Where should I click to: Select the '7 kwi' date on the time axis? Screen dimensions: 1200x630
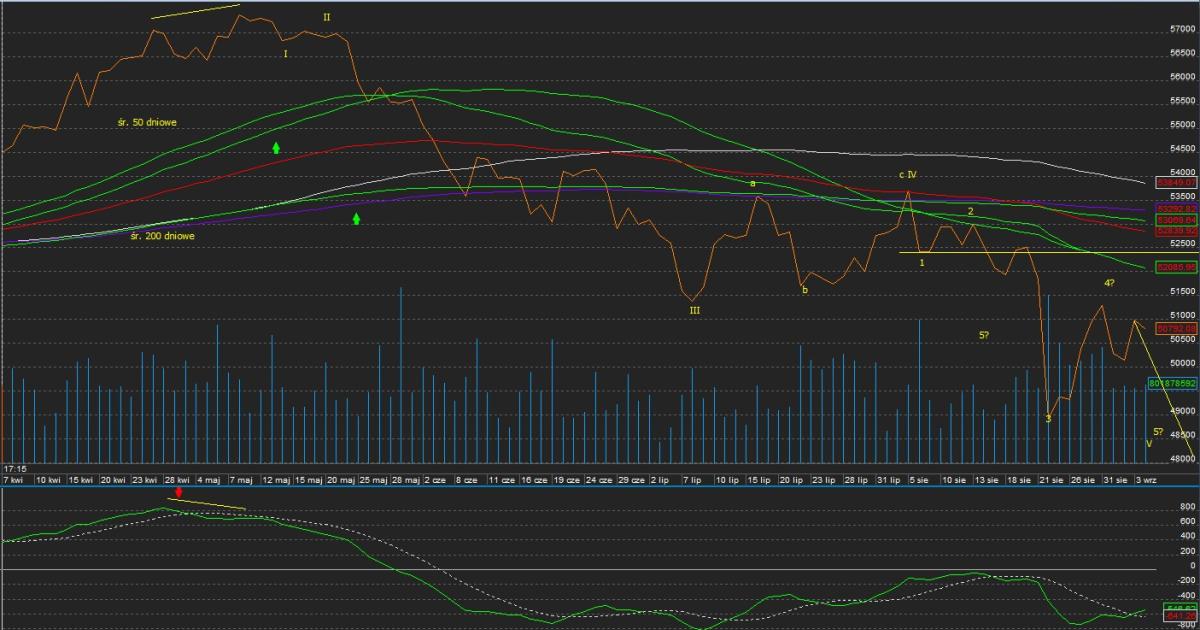16,480
